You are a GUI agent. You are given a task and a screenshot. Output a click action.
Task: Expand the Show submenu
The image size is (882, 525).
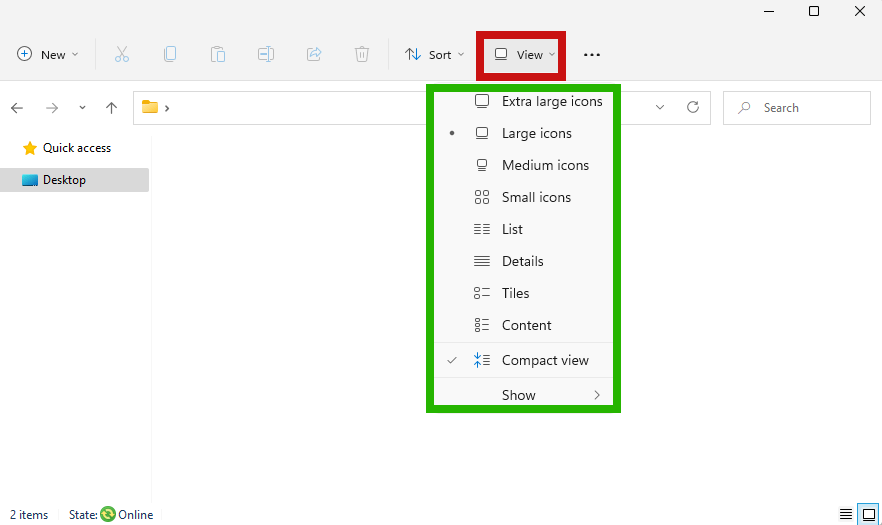[x=524, y=395]
